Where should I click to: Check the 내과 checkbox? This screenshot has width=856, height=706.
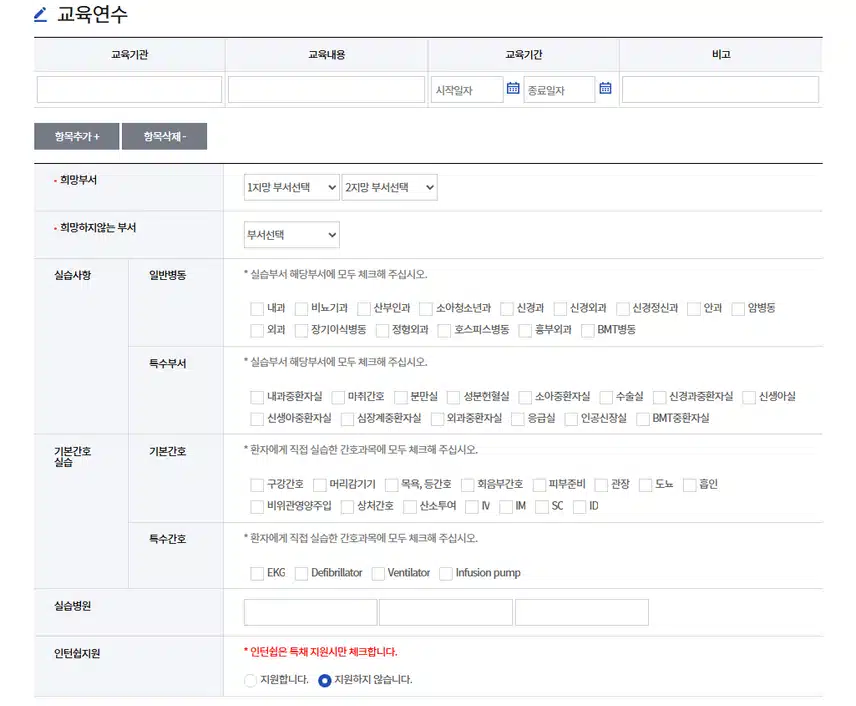257,308
